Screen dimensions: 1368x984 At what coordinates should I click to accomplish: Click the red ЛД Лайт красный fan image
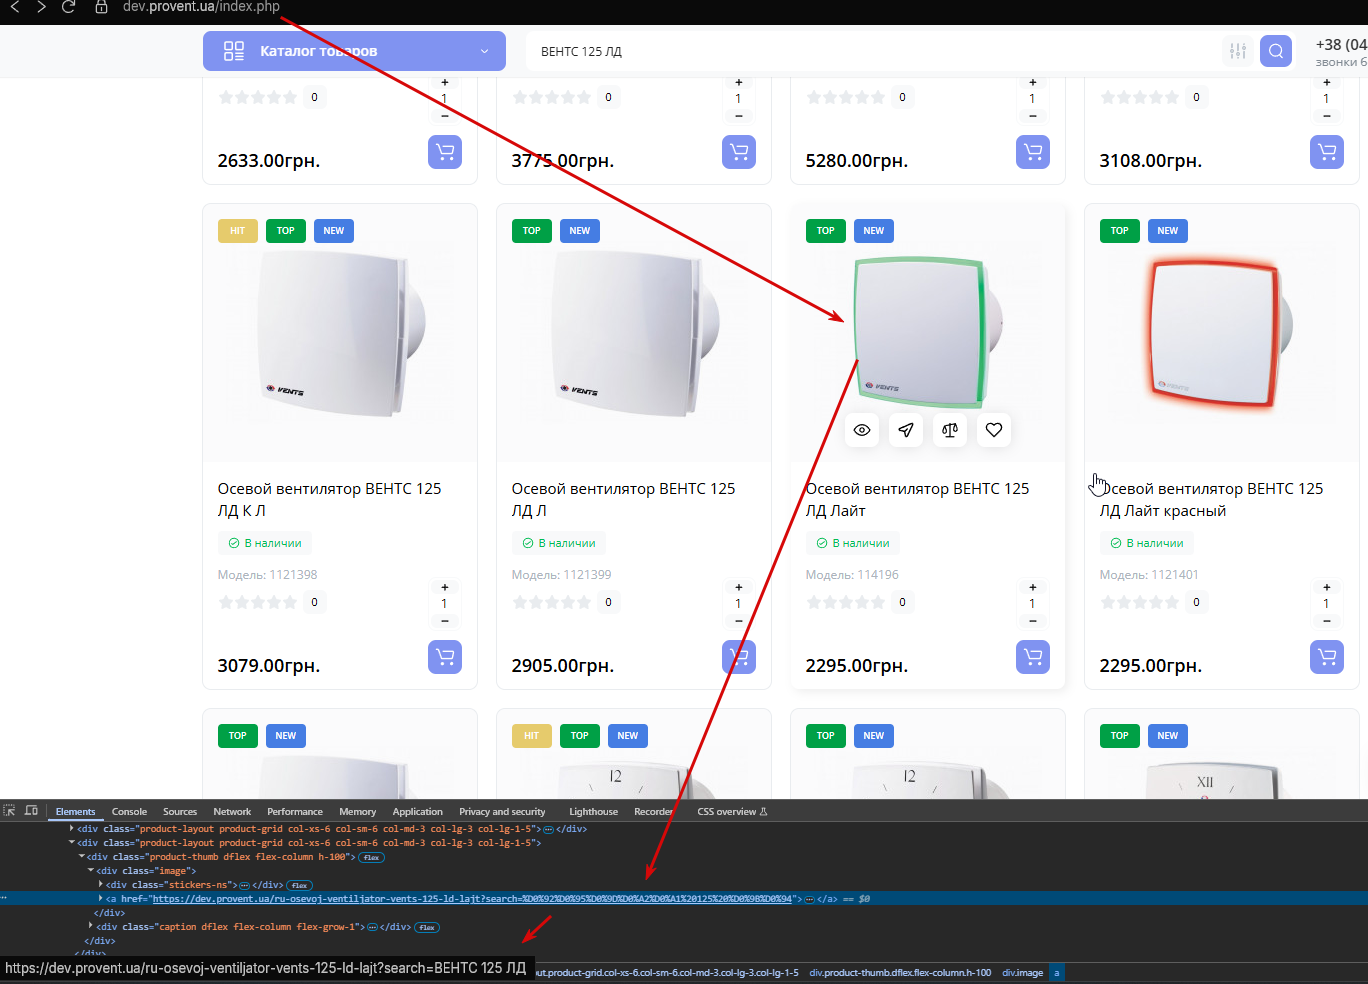click(x=1221, y=334)
